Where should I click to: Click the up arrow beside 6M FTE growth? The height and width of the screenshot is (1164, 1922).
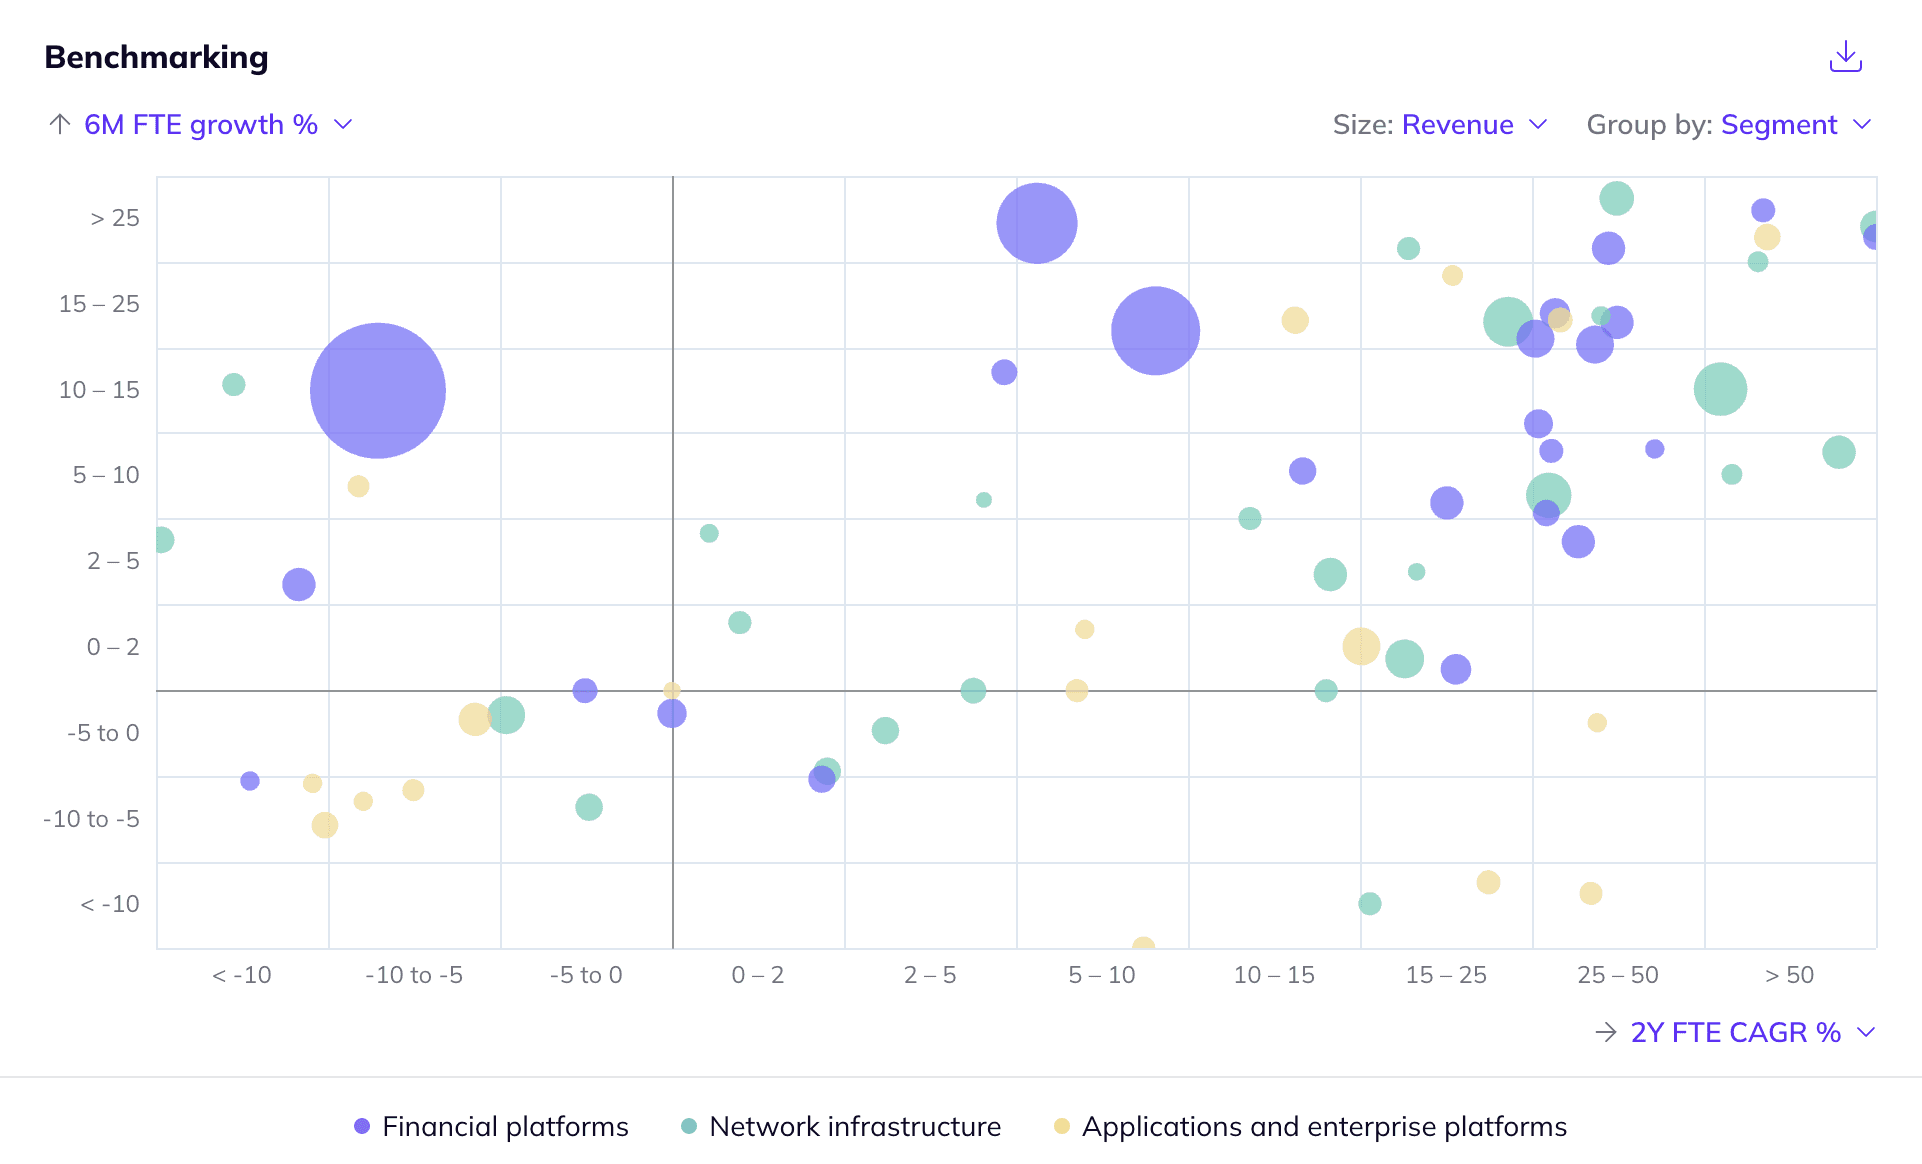coord(60,124)
